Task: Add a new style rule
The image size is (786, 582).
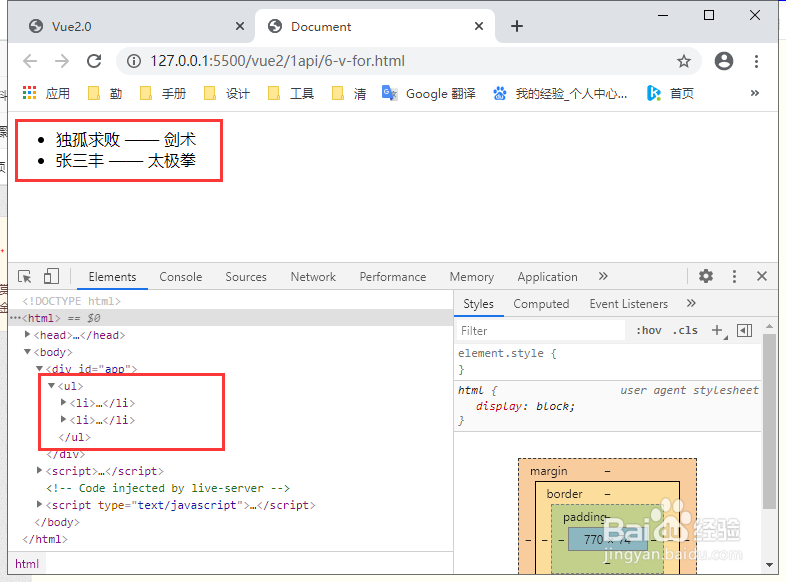Action: pos(717,330)
